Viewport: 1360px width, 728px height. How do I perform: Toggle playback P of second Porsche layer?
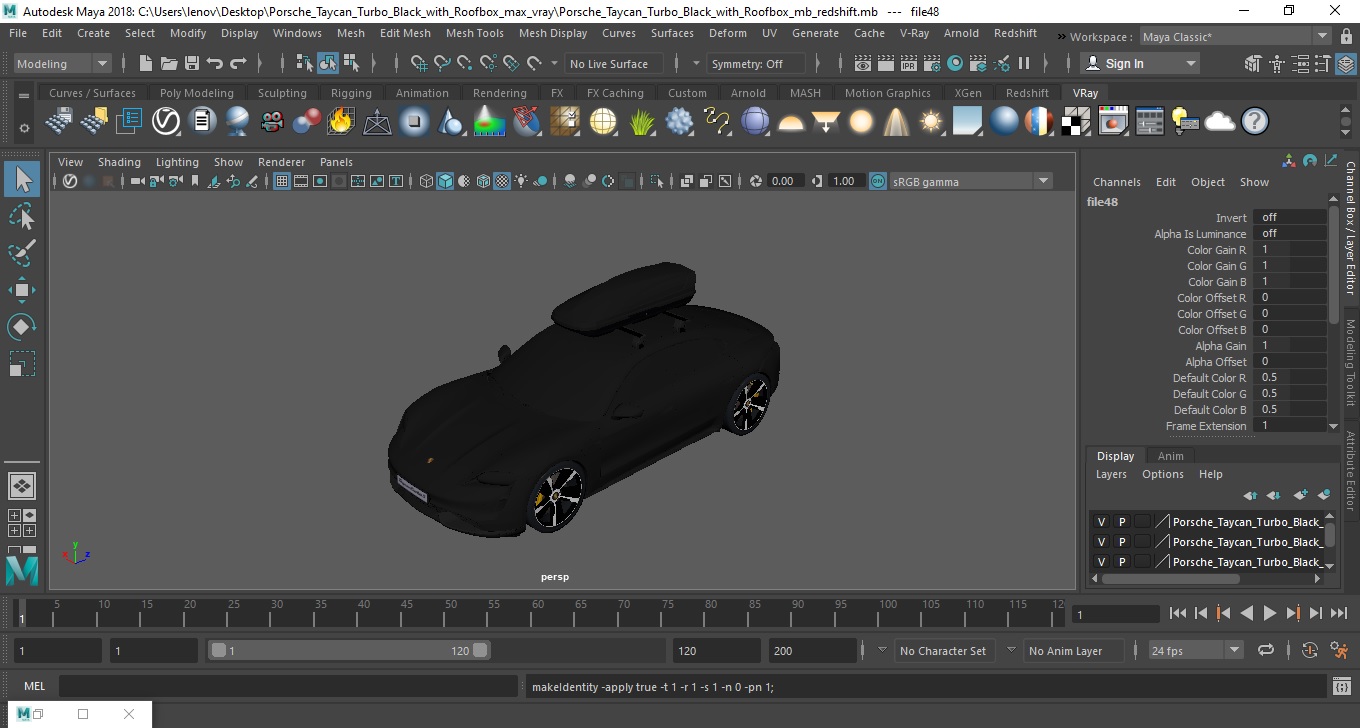coord(1121,542)
